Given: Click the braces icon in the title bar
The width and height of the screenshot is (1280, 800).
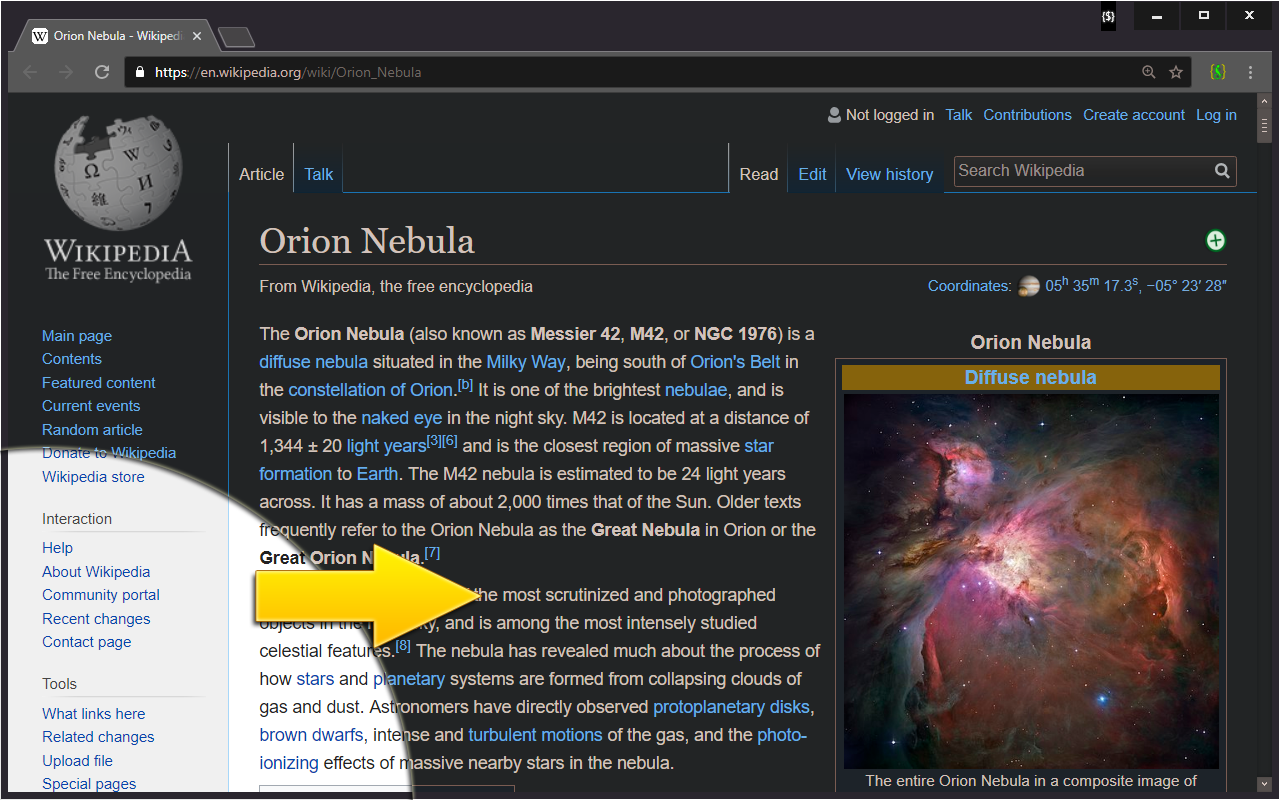Looking at the screenshot, I should tap(1108, 16).
